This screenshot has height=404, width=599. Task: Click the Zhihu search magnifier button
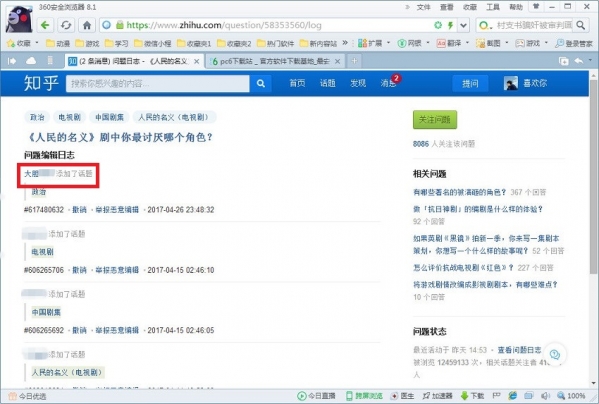tap(261, 83)
